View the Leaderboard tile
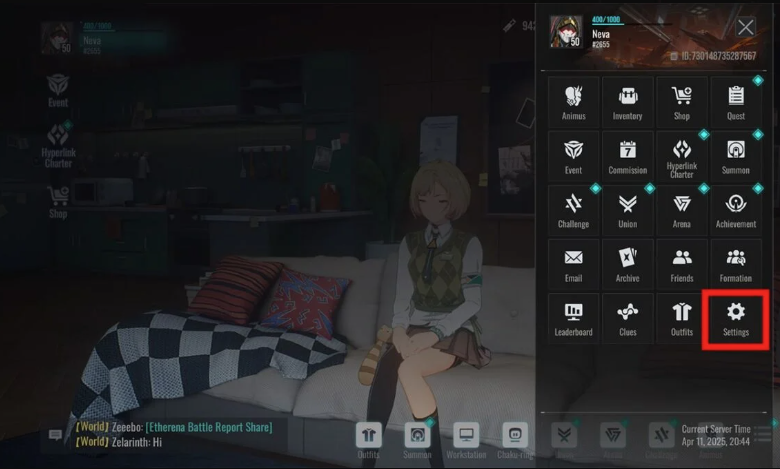This screenshot has width=780, height=469. click(574, 318)
